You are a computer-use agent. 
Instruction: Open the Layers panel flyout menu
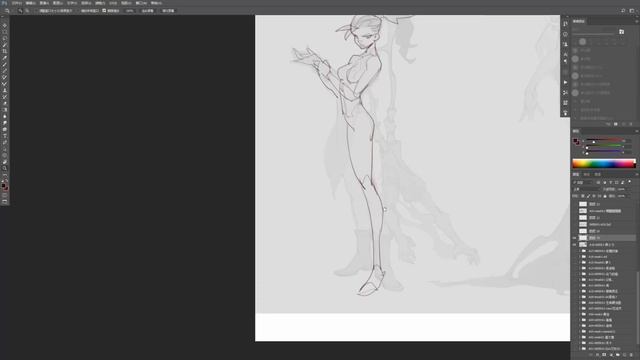coord(637,174)
